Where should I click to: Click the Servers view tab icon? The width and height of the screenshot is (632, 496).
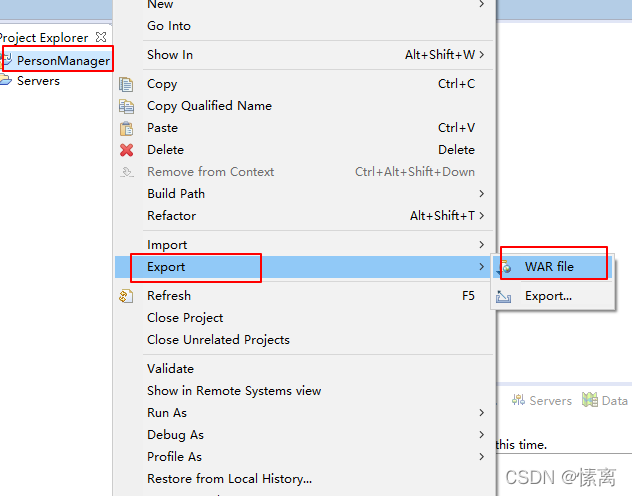click(x=518, y=400)
